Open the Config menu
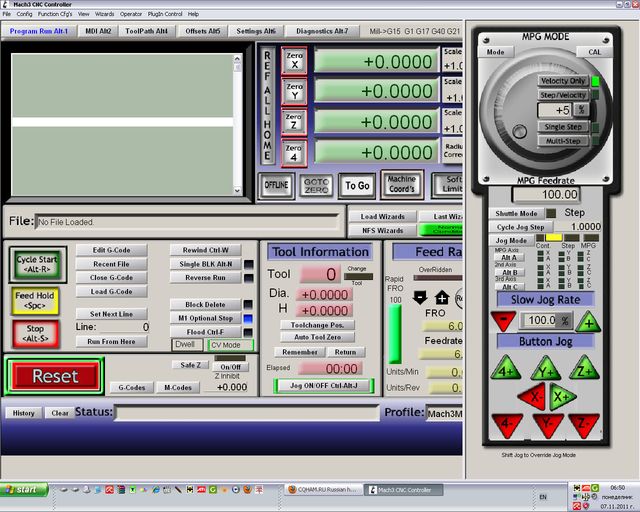640x512 pixels. (24, 15)
